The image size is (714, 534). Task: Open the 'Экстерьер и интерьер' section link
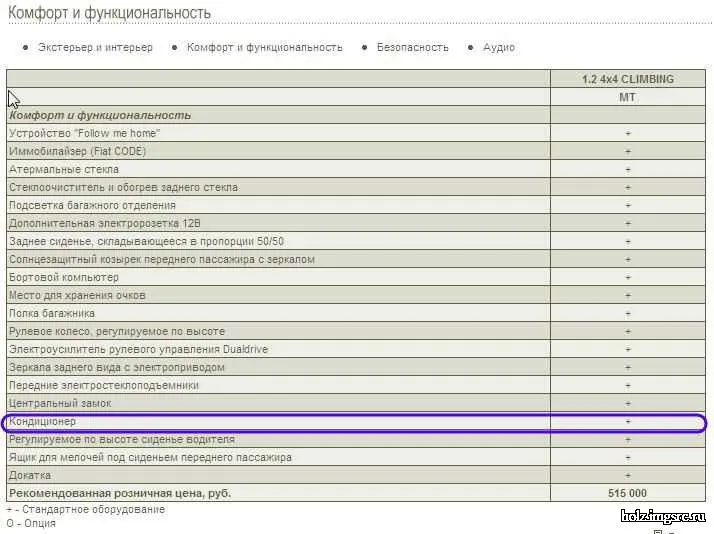click(x=95, y=47)
